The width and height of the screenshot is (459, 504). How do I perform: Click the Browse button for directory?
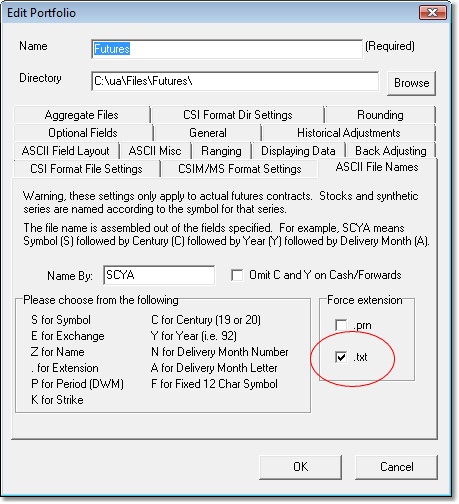(412, 83)
